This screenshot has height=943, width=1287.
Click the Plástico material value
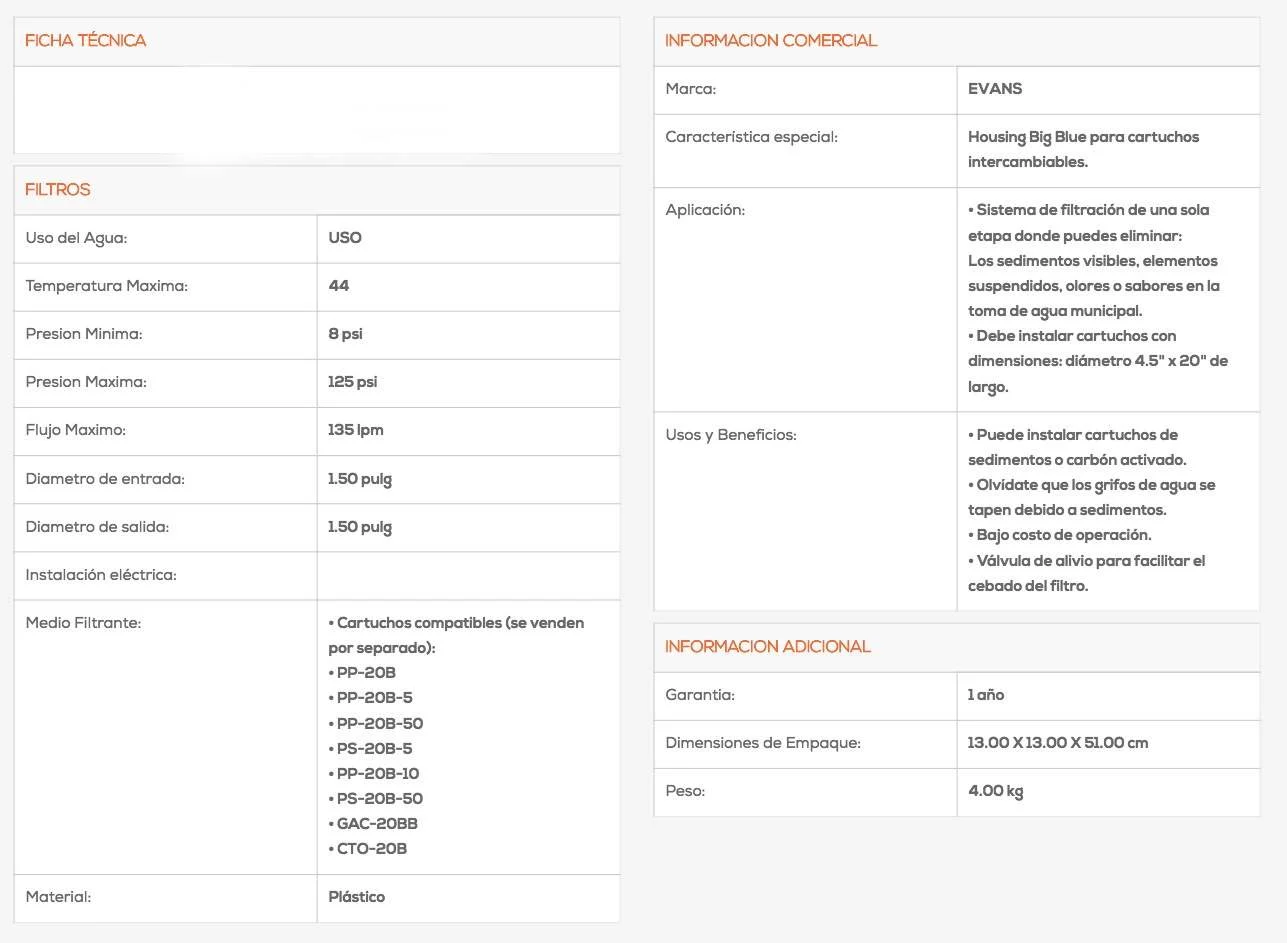(x=356, y=897)
